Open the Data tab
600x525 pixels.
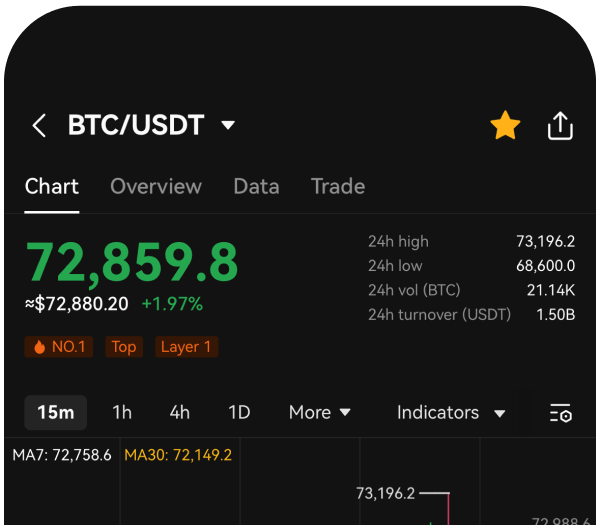[256, 187]
